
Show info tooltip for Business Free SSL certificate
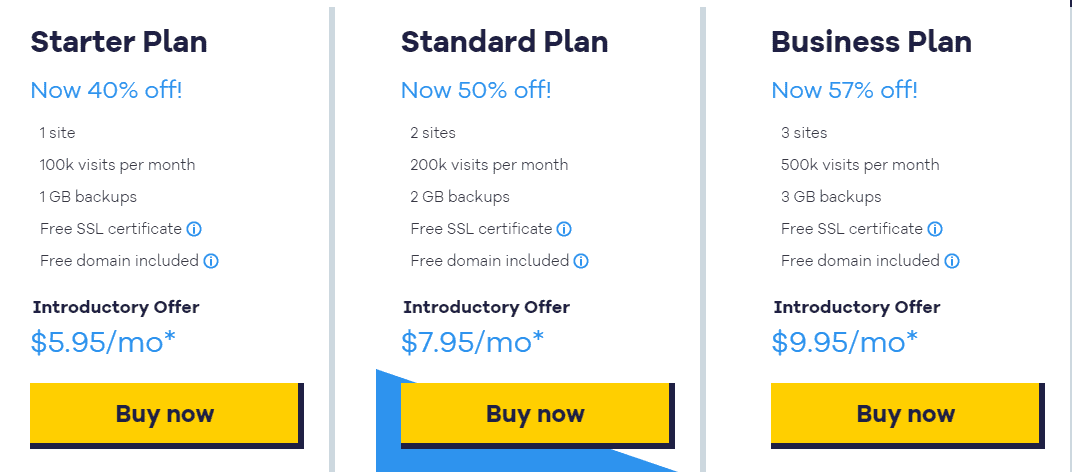pyautogui.click(x=935, y=229)
